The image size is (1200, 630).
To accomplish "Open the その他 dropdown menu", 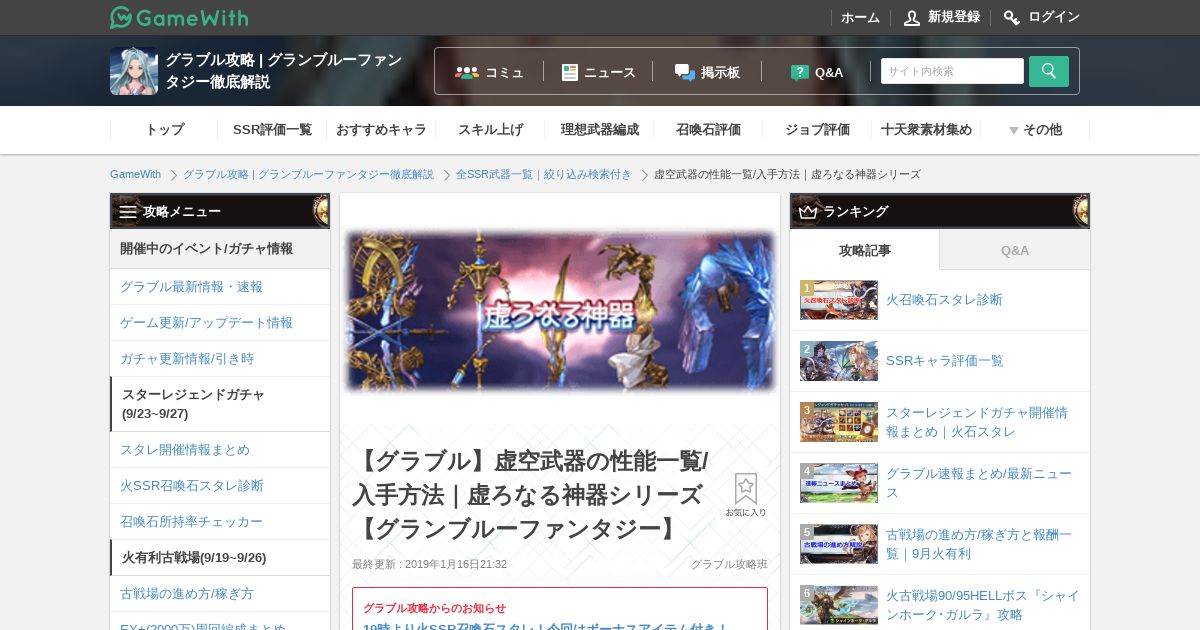I will 1035,130.
